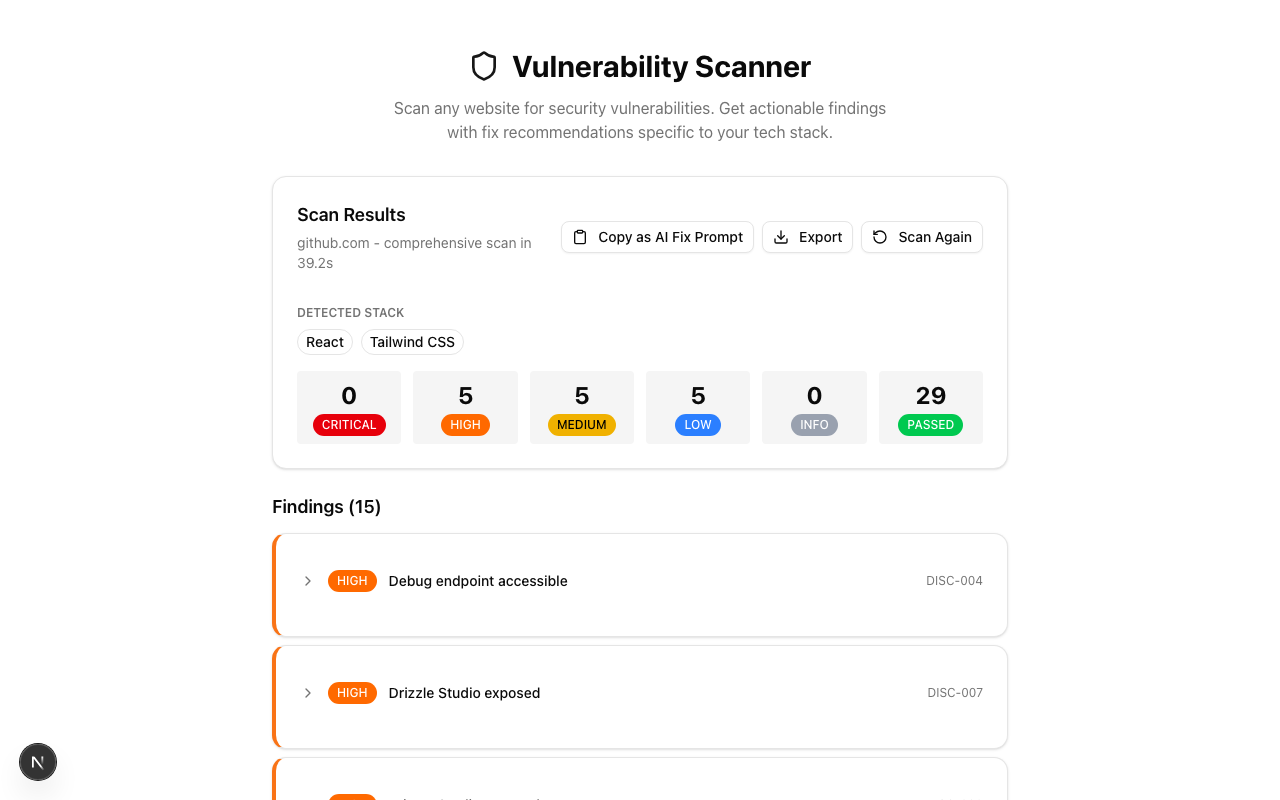Expand the Debug endpoint accessible finding
This screenshot has width=1280, height=800.
click(308, 581)
